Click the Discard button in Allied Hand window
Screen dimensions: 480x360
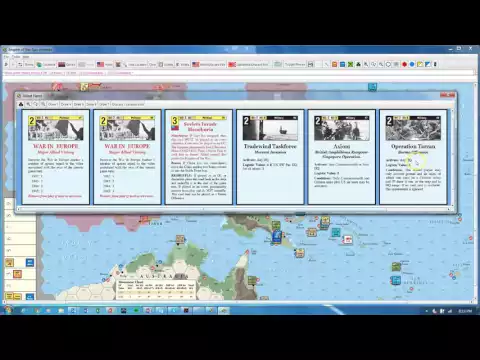coord(128,104)
